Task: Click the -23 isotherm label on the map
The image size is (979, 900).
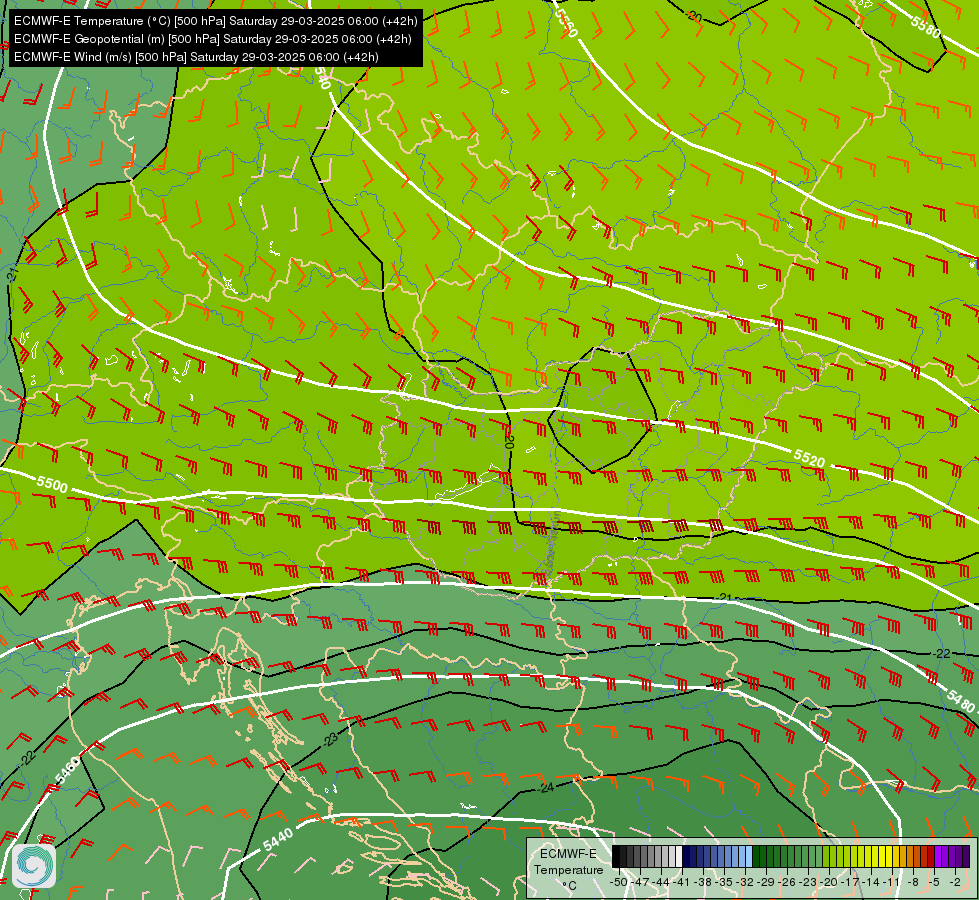Action: point(330,740)
